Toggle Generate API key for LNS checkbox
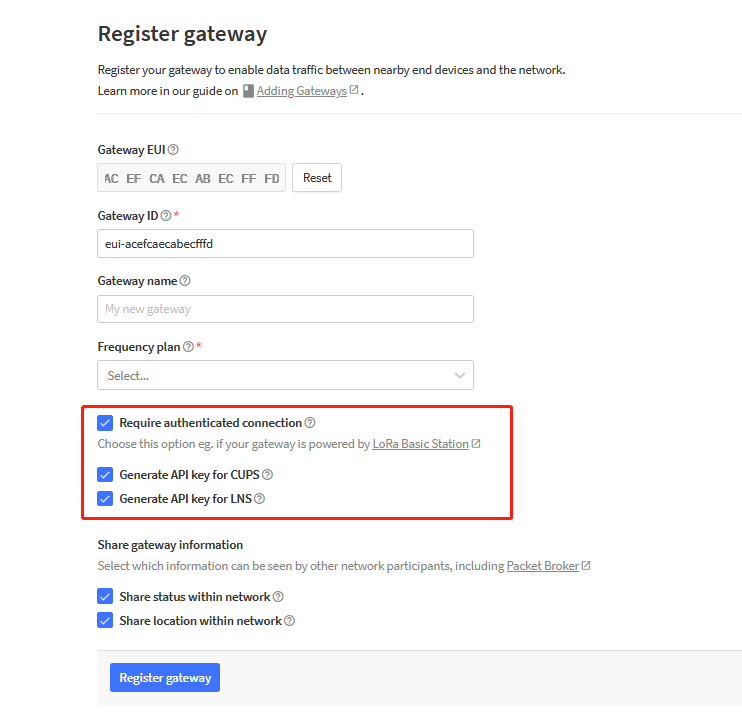 (105, 499)
